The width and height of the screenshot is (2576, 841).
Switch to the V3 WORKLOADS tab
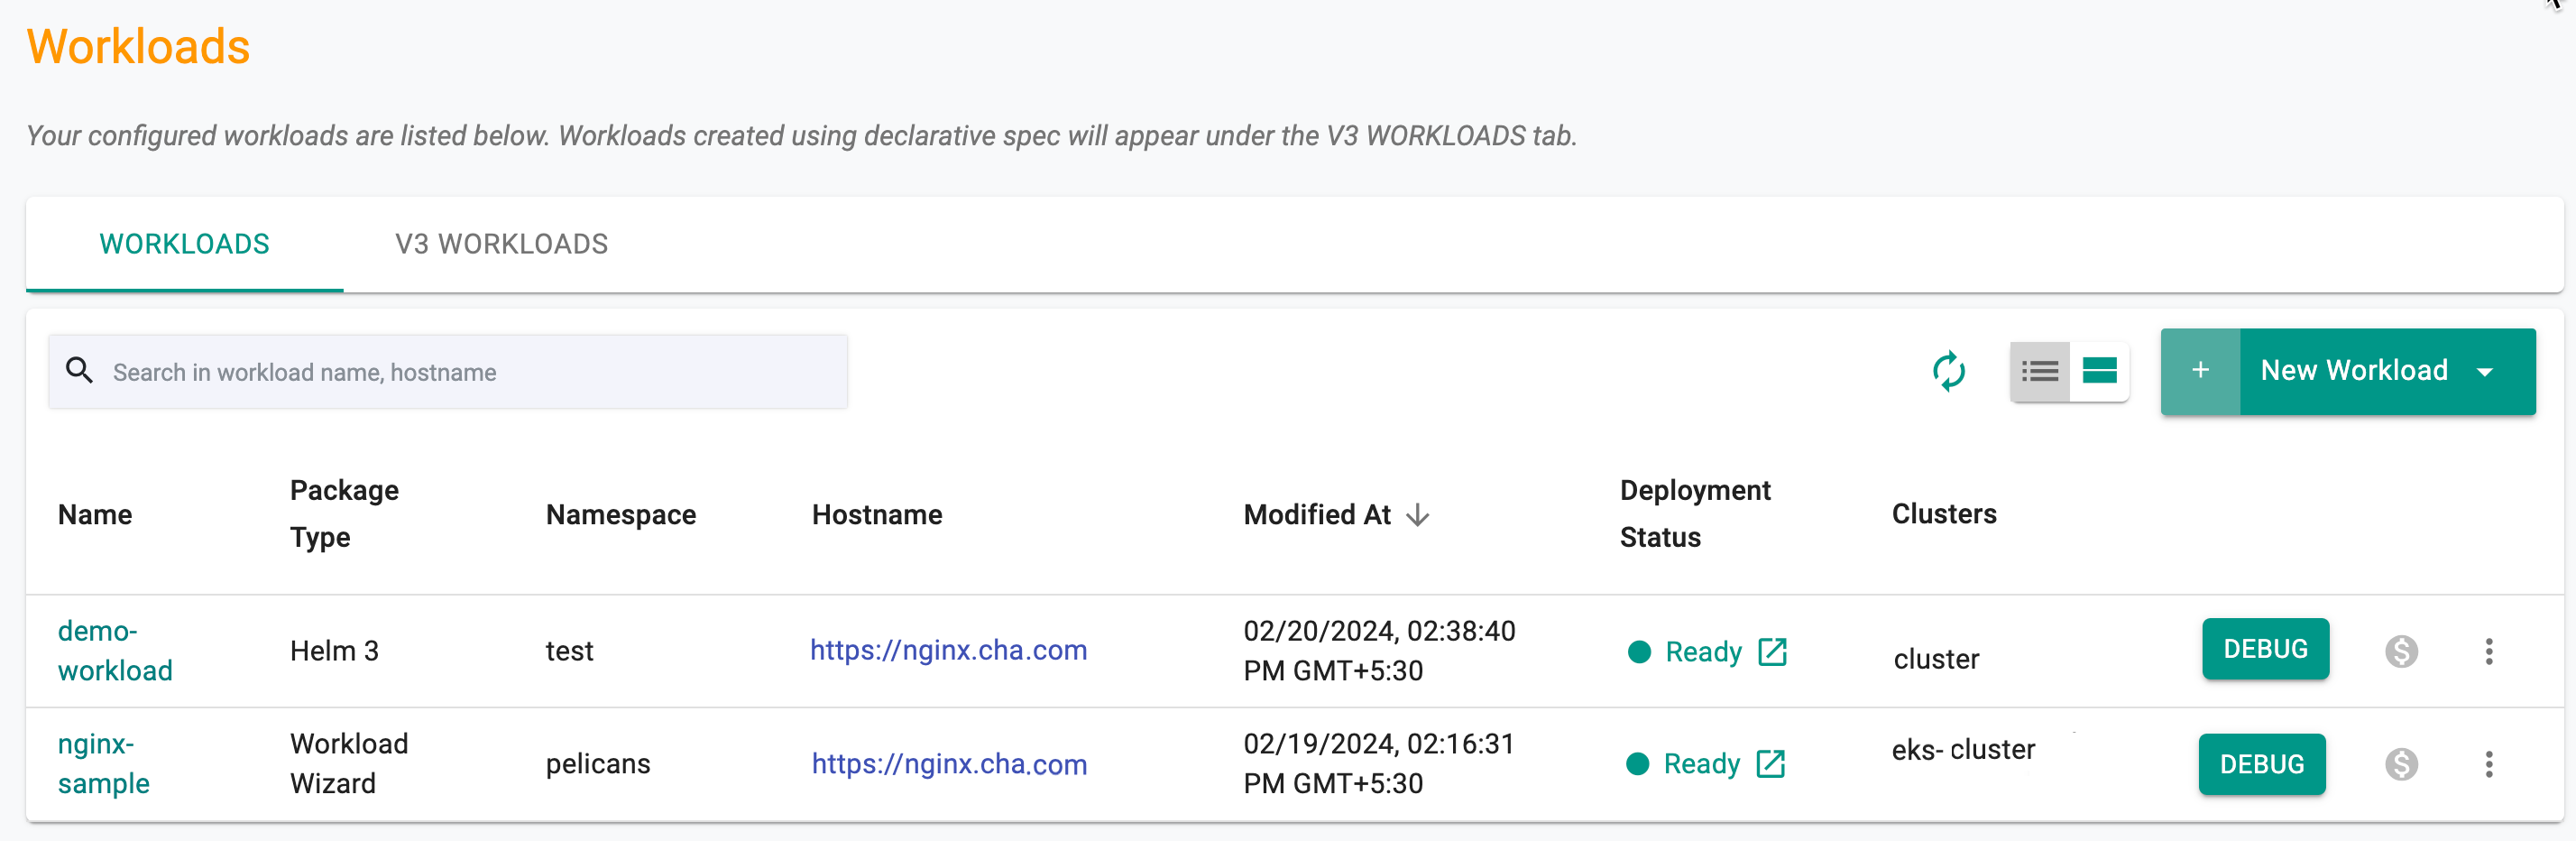coord(501,244)
